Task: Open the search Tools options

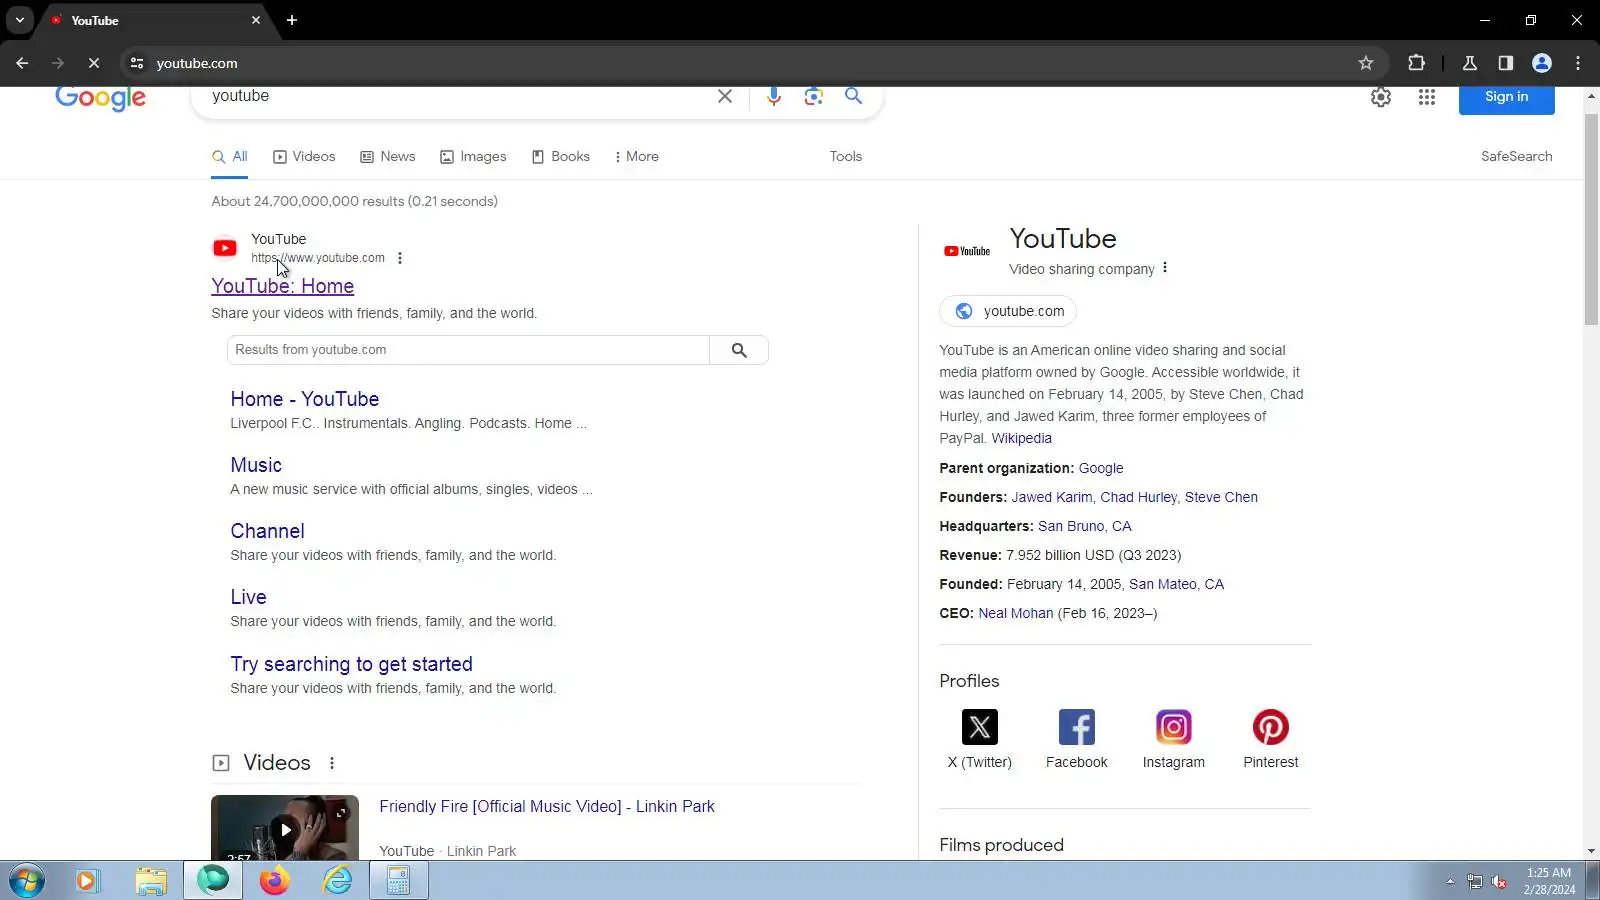Action: [x=846, y=157]
